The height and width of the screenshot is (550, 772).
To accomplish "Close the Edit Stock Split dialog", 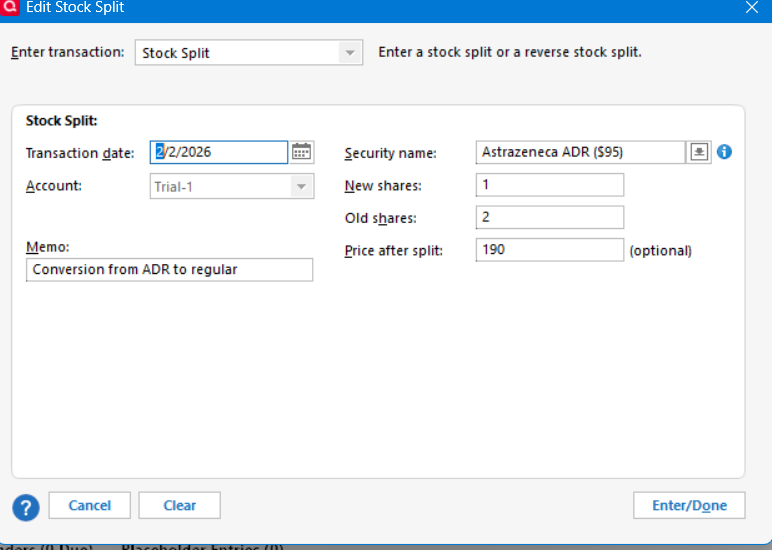I will coord(752,7).
